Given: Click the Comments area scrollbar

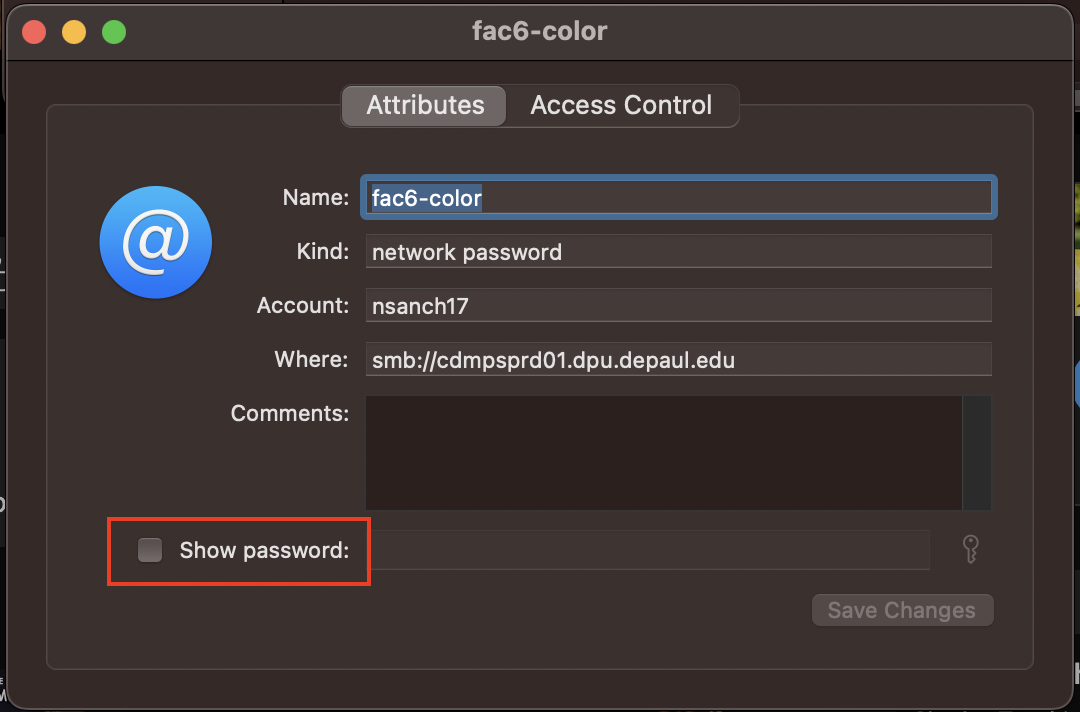Looking at the screenshot, I should point(976,452).
